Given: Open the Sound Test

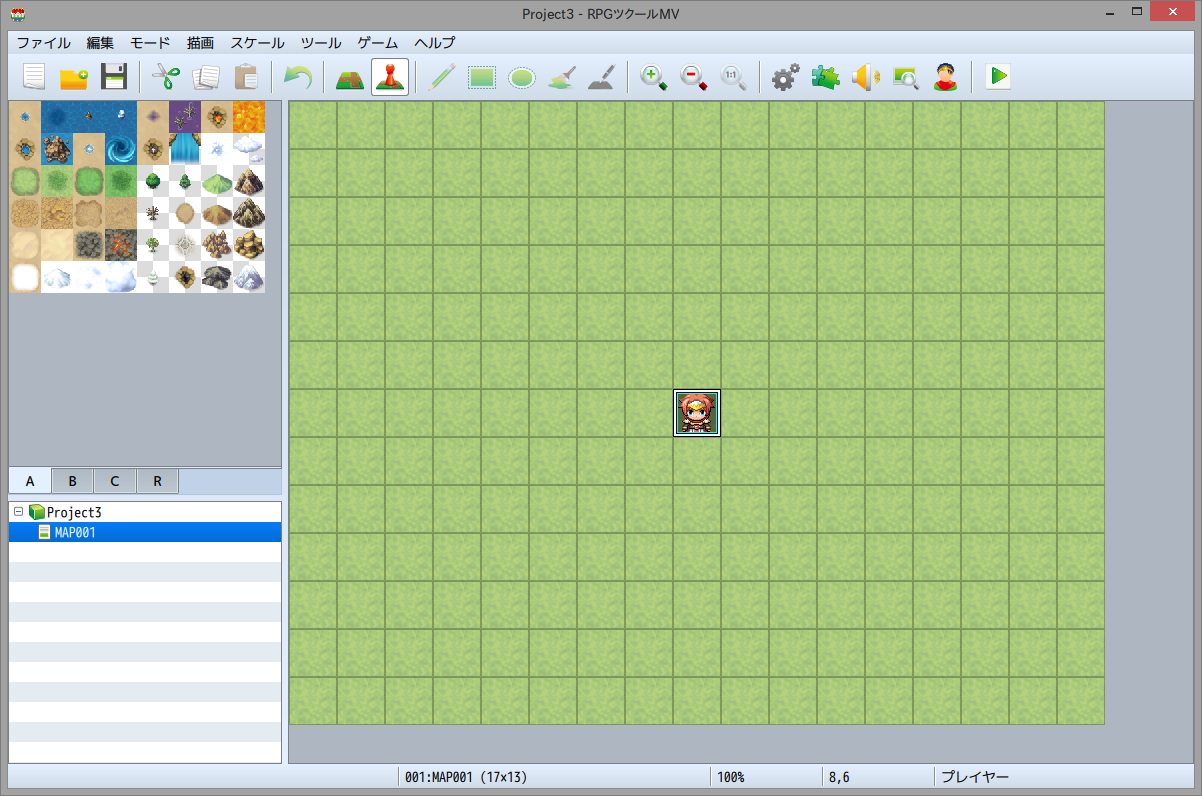Looking at the screenshot, I should [865, 77].
